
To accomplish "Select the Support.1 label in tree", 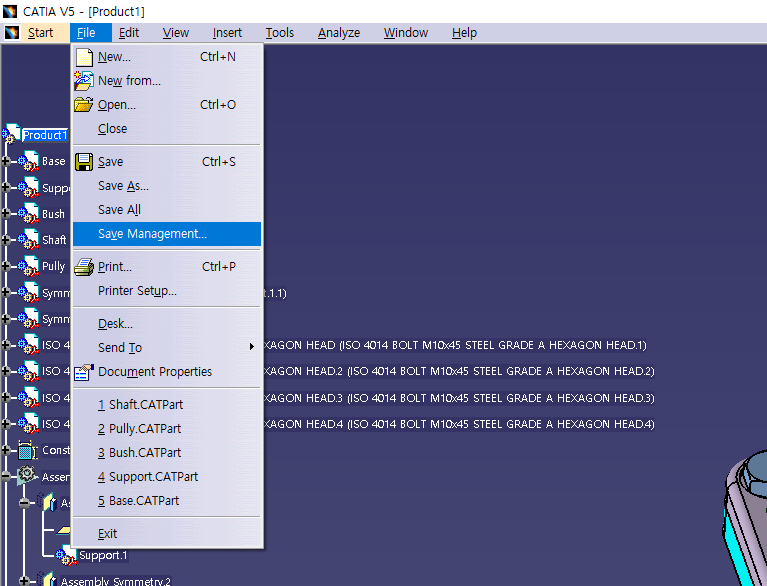I will tap(103, 556).
